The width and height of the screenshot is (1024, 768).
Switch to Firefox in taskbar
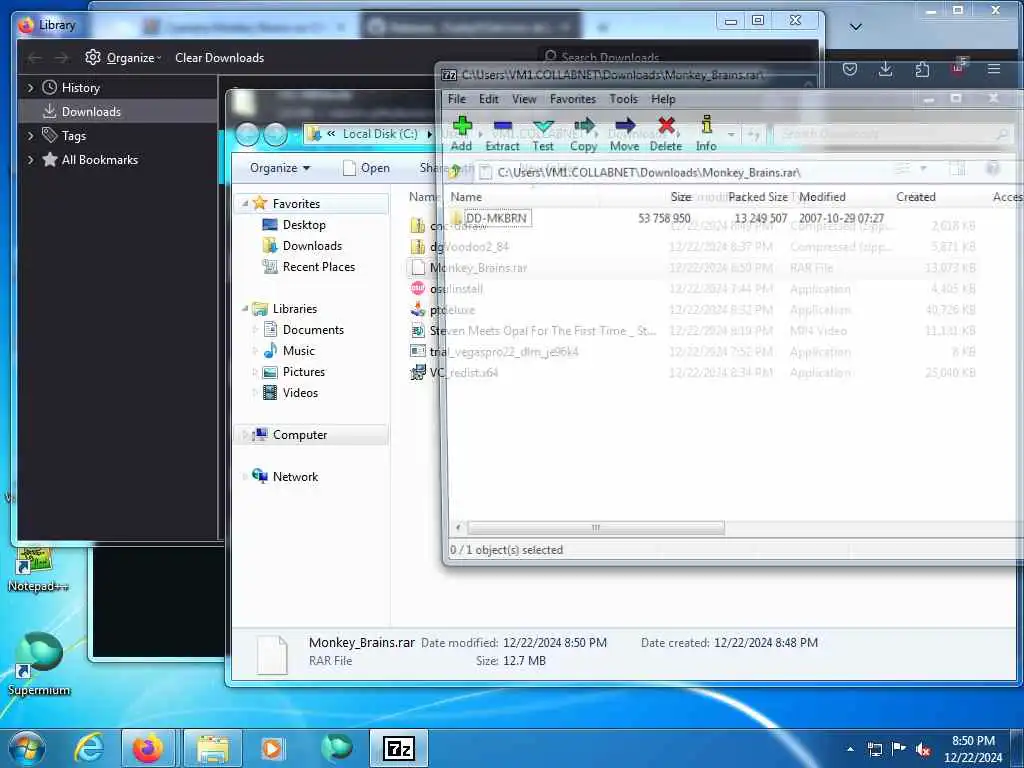pyautogui.click(x=148, y=748)
